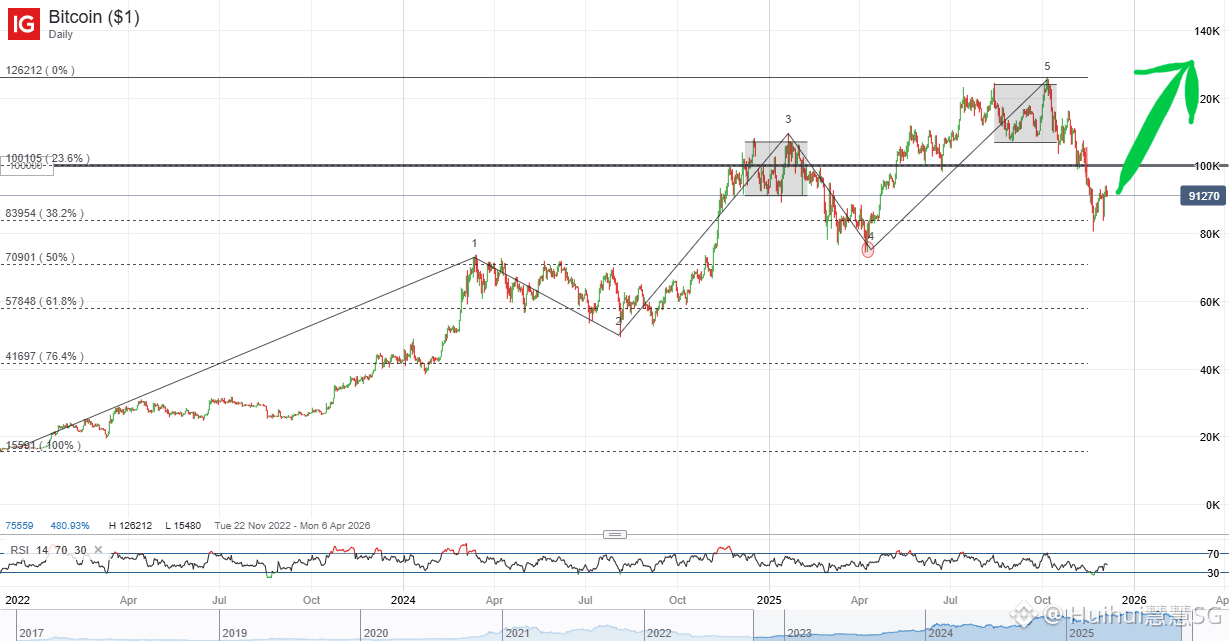
Task: Select the red circle marker at wave 4
Action: tap(867, 250)
